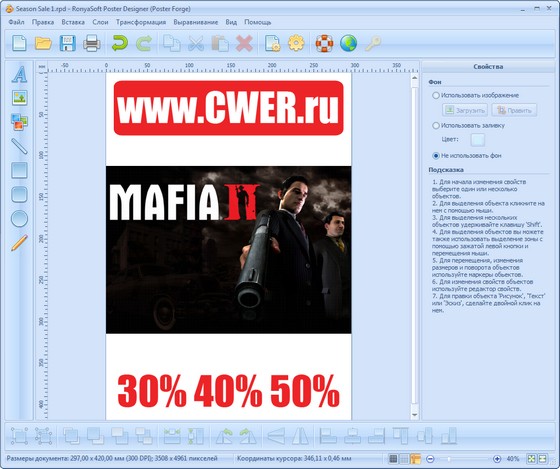The height and width of the screenshot is (469, 560).
Task: Click the 'Размеры документа' status bar text
Action: pyautogui.click(x=112, y=458)
